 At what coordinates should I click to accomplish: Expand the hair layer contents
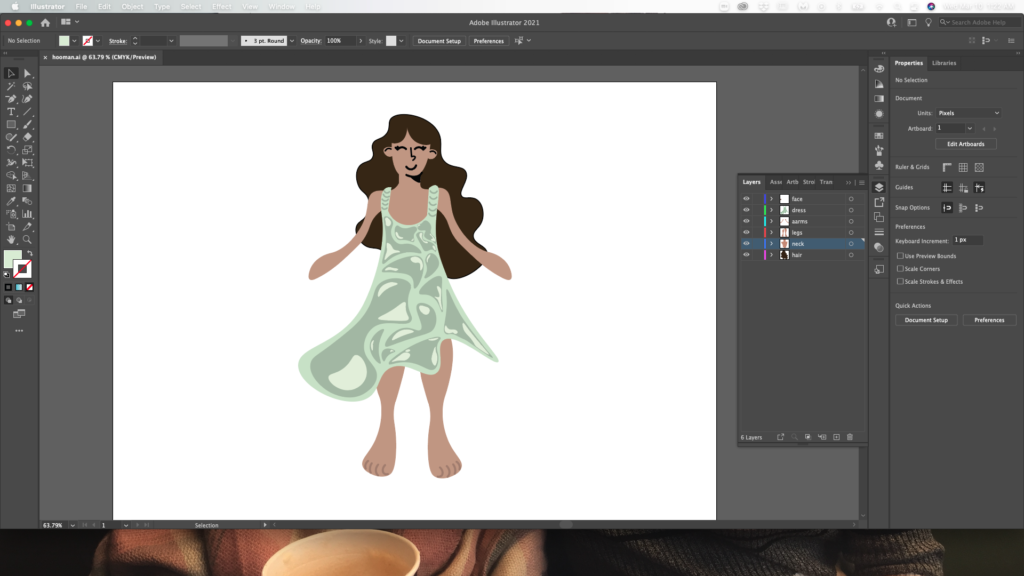click(x=771, y=255)
